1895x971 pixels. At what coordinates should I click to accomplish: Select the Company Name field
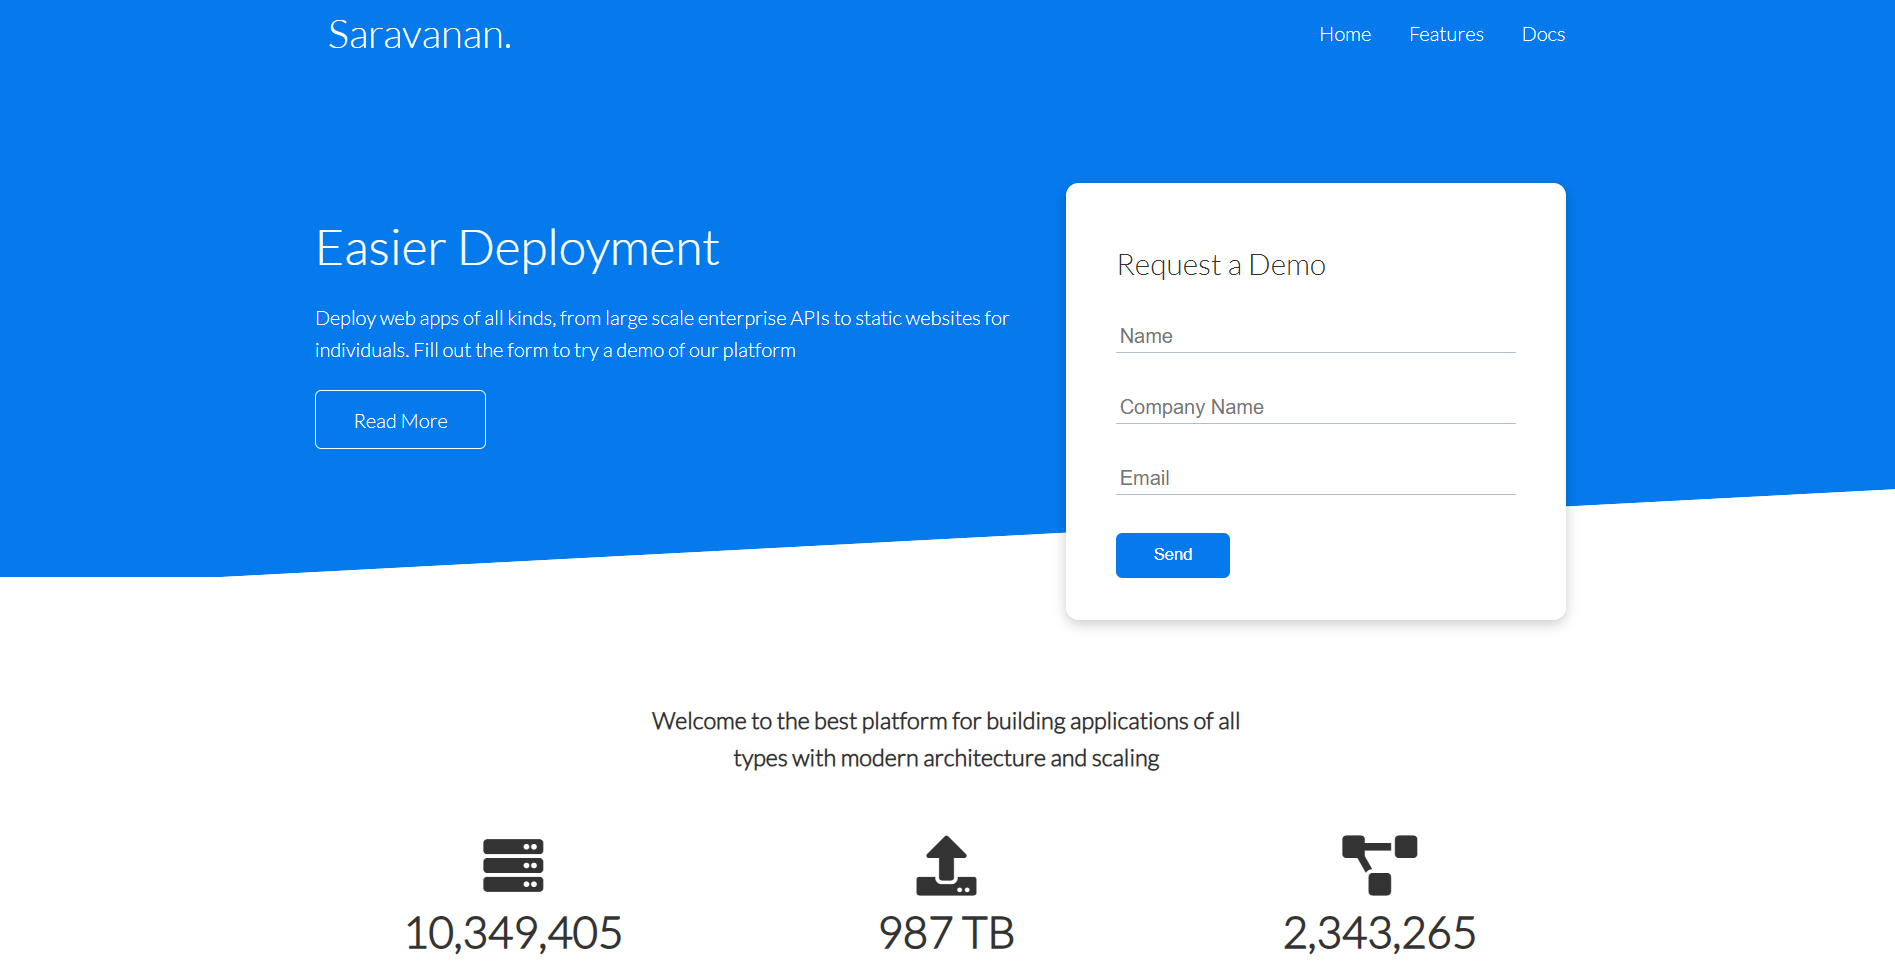(1315, 408)
